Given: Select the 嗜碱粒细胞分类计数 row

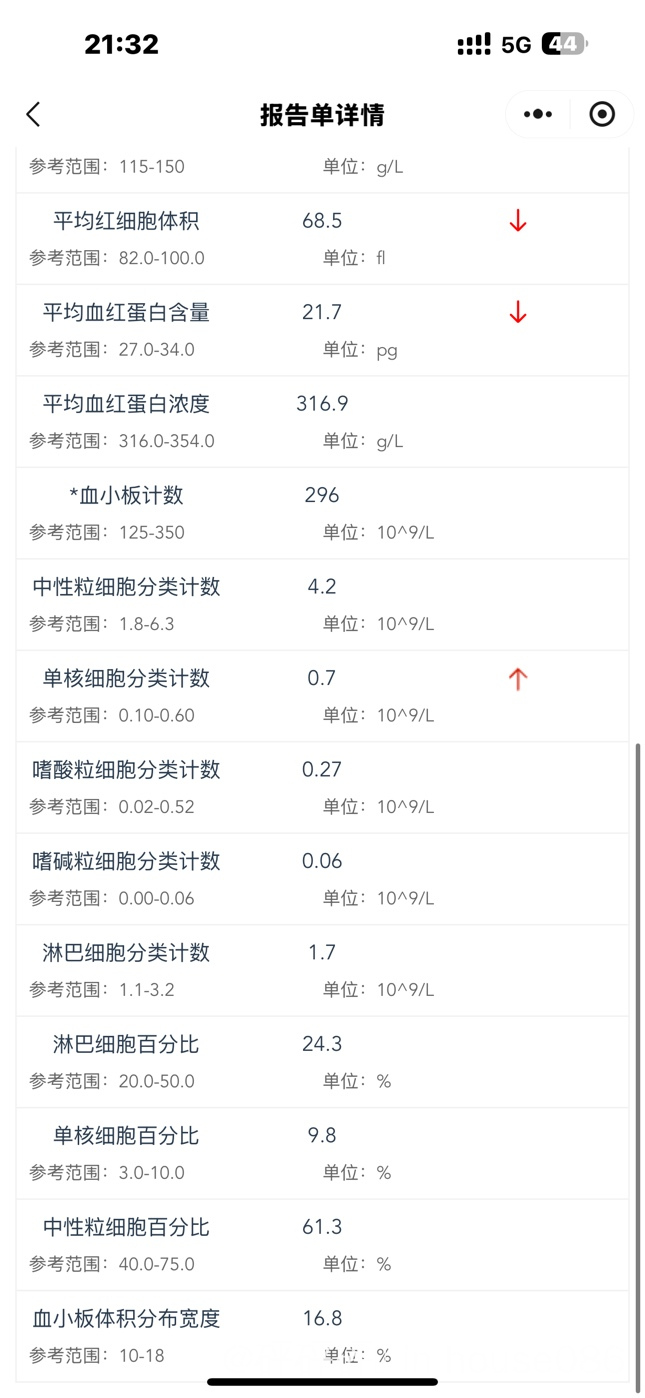Looking at the screenshot, I should pos(322,878).
